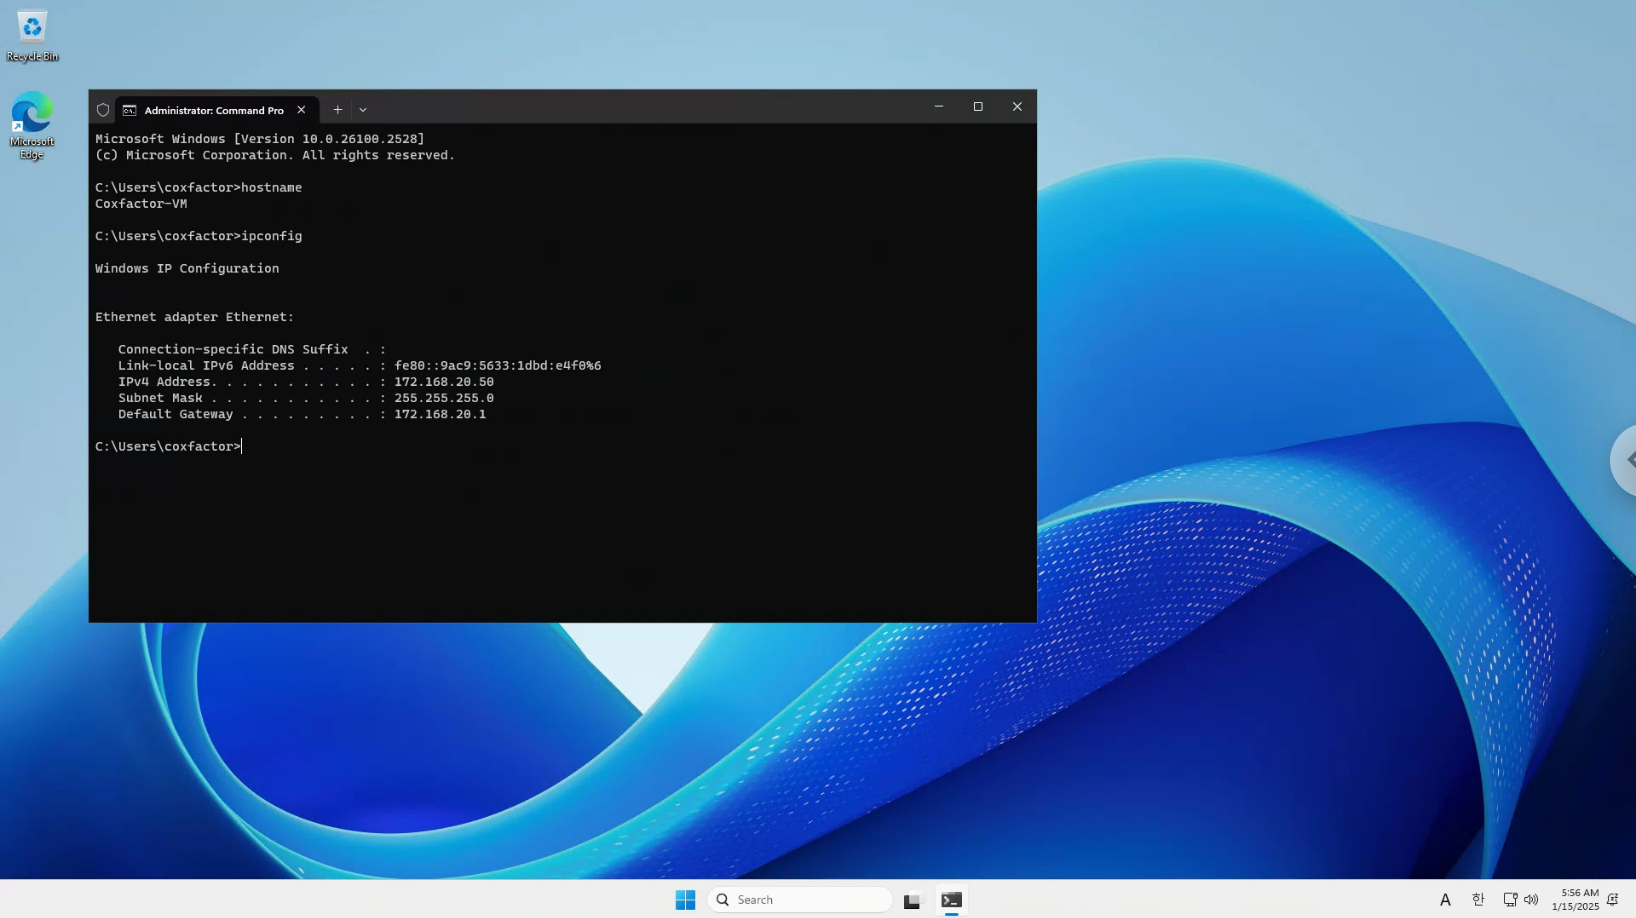Click the Terminal icon in the taskbar
The image size is (1636, 918).
coord(951,900)
